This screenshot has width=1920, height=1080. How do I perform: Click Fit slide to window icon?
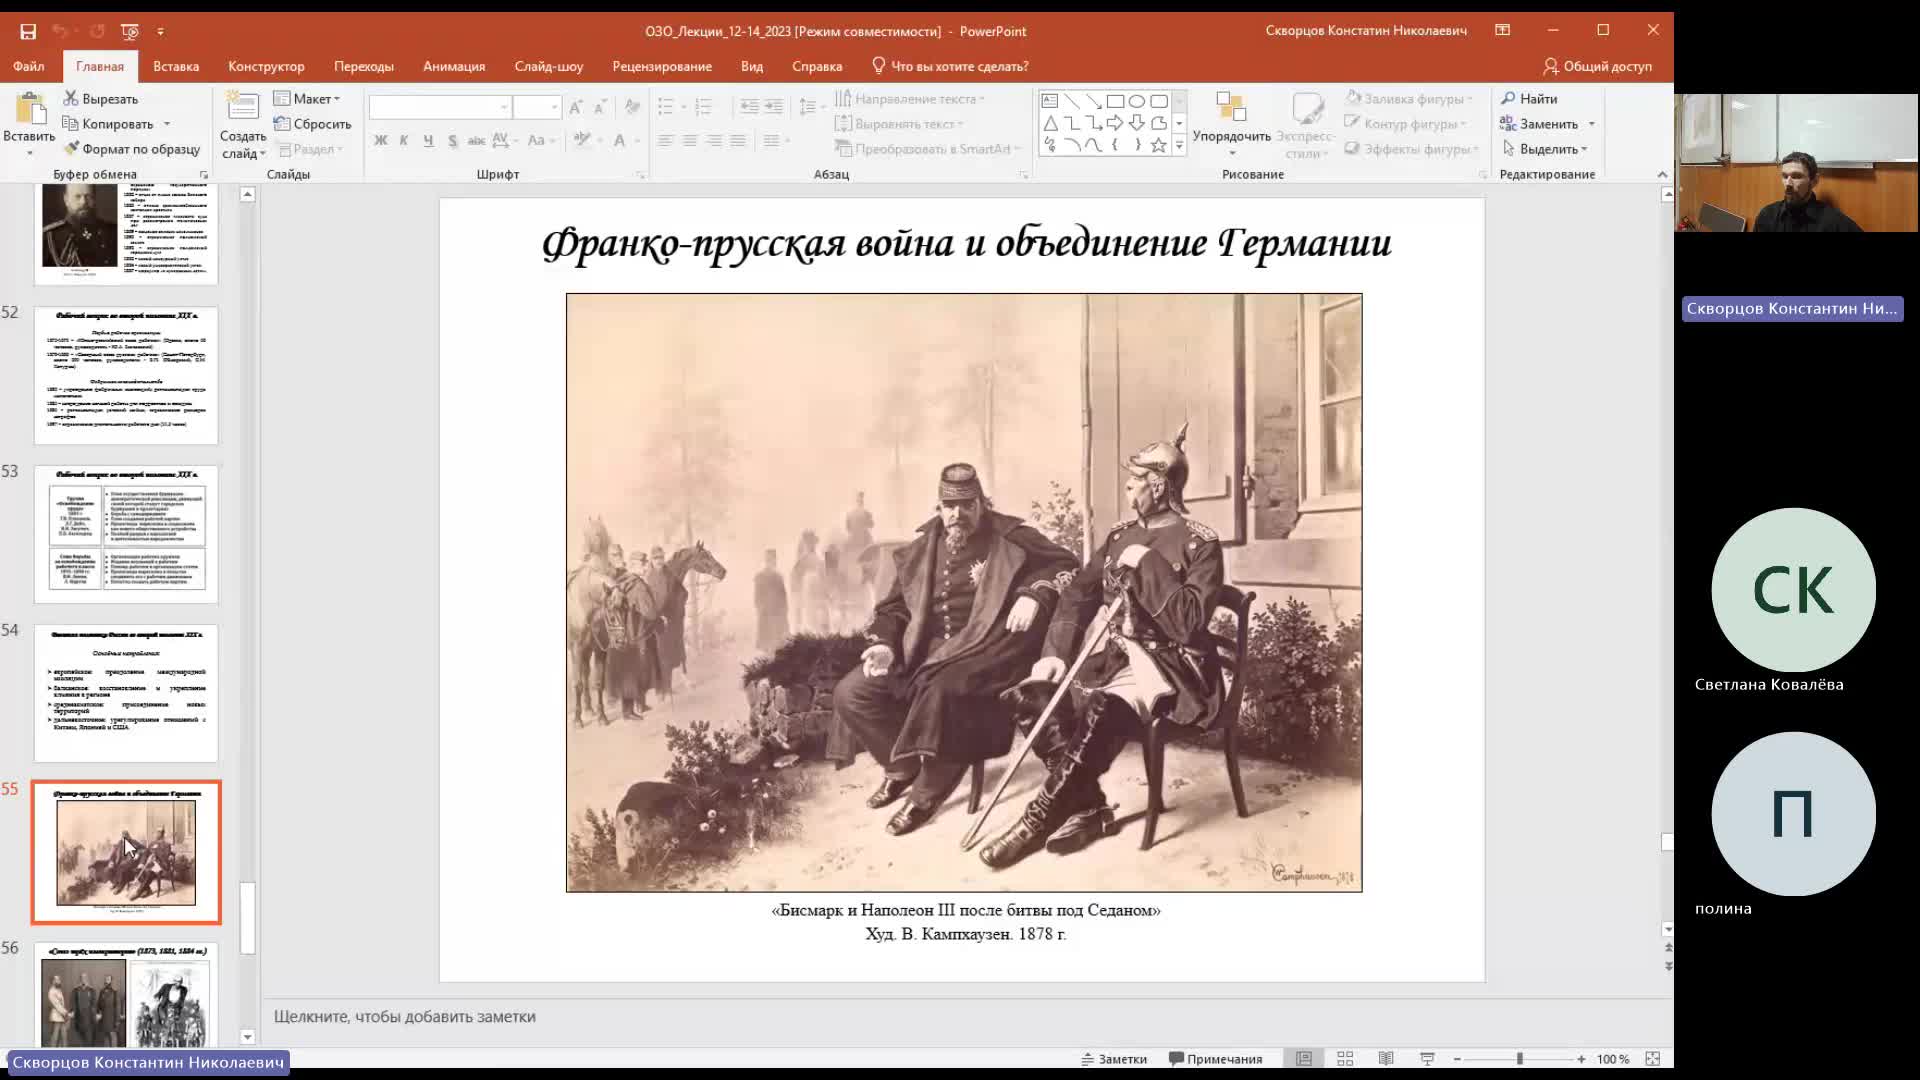1653,1059
